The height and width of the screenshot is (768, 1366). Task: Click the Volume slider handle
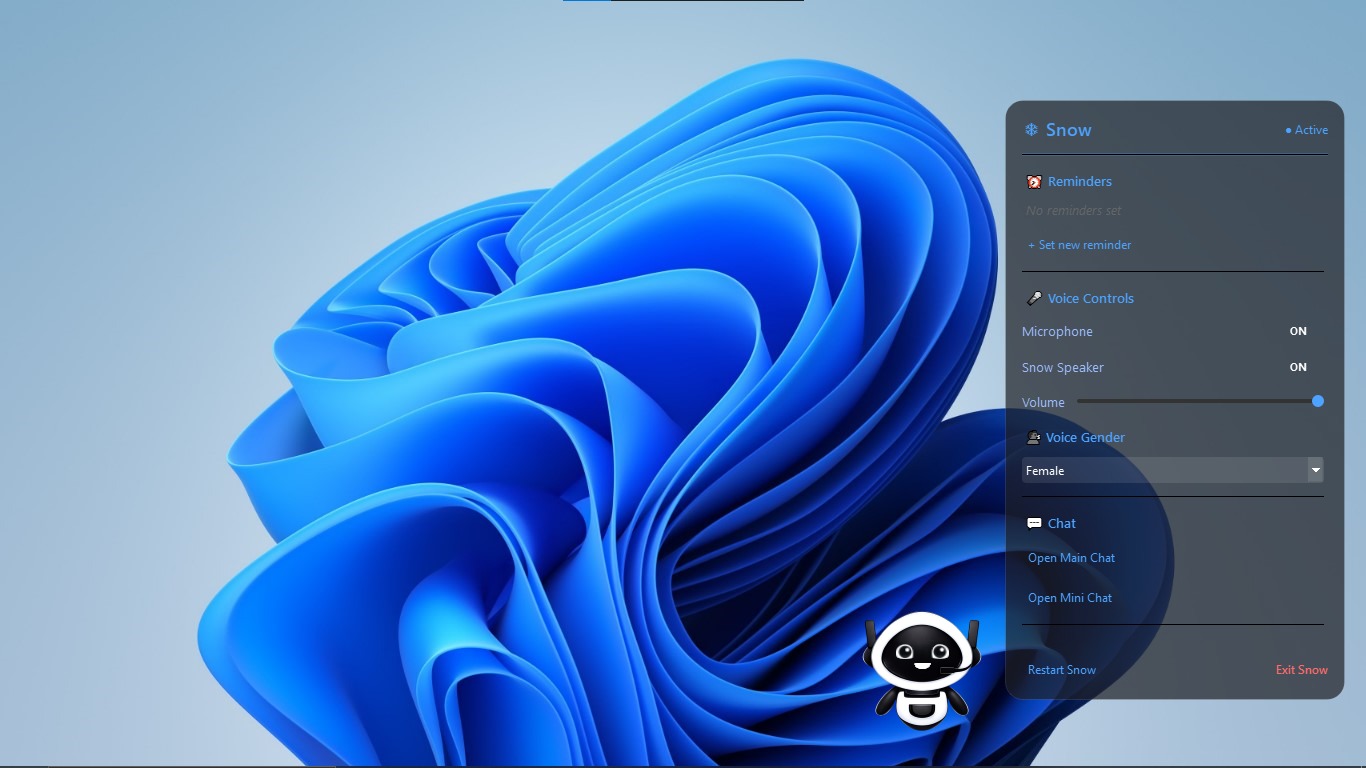pyautogui.click(x=1318, y=401)
